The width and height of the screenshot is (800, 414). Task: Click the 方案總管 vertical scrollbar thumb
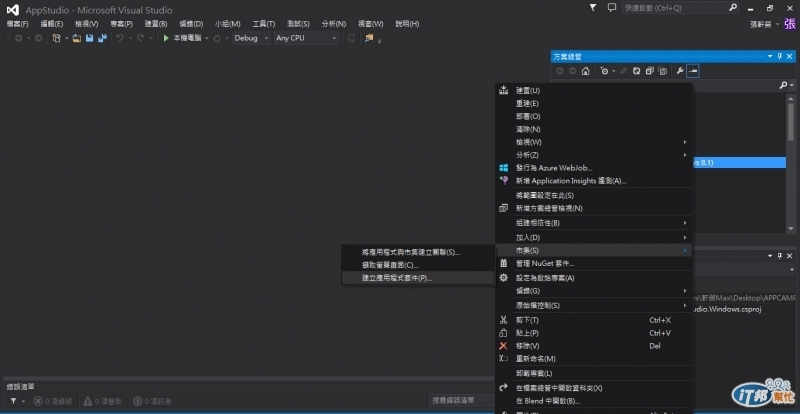791,122
